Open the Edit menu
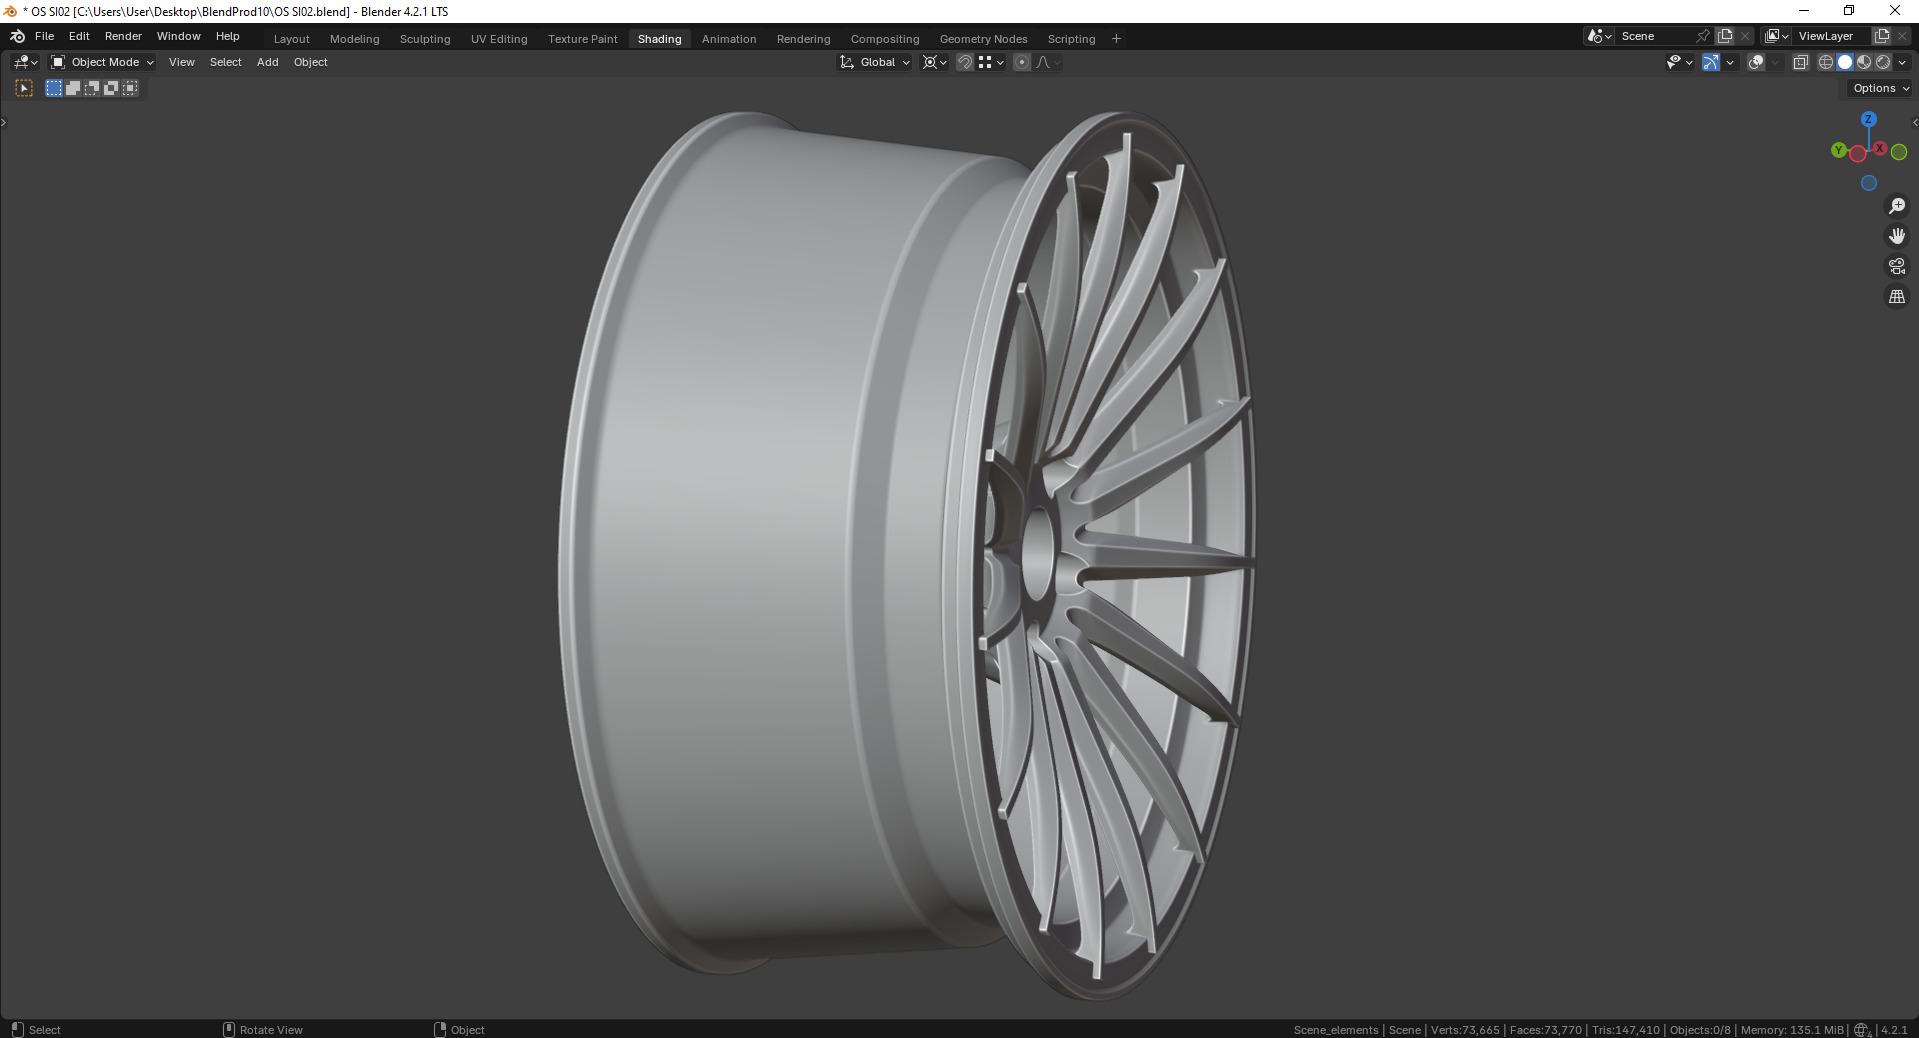This screenshot has width=1919, height=1038. (x=80, y=36)
